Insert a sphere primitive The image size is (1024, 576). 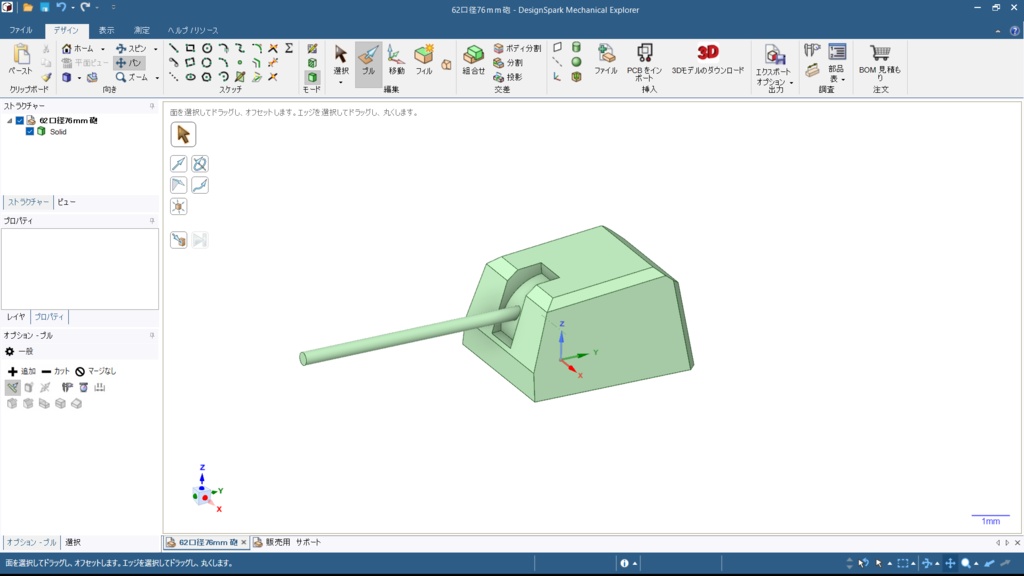pos(576,62)
